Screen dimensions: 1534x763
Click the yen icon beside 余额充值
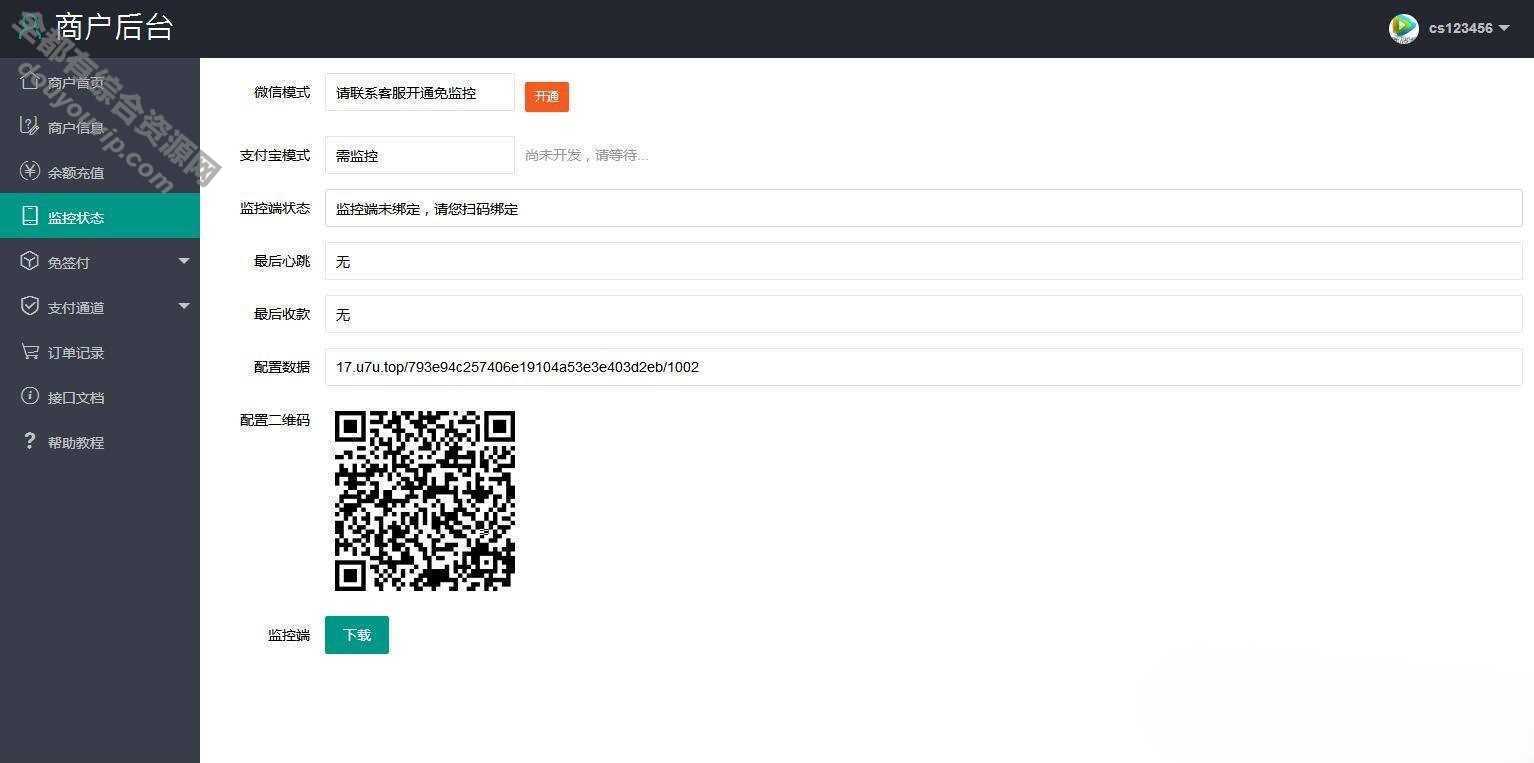tap(30, 171)
